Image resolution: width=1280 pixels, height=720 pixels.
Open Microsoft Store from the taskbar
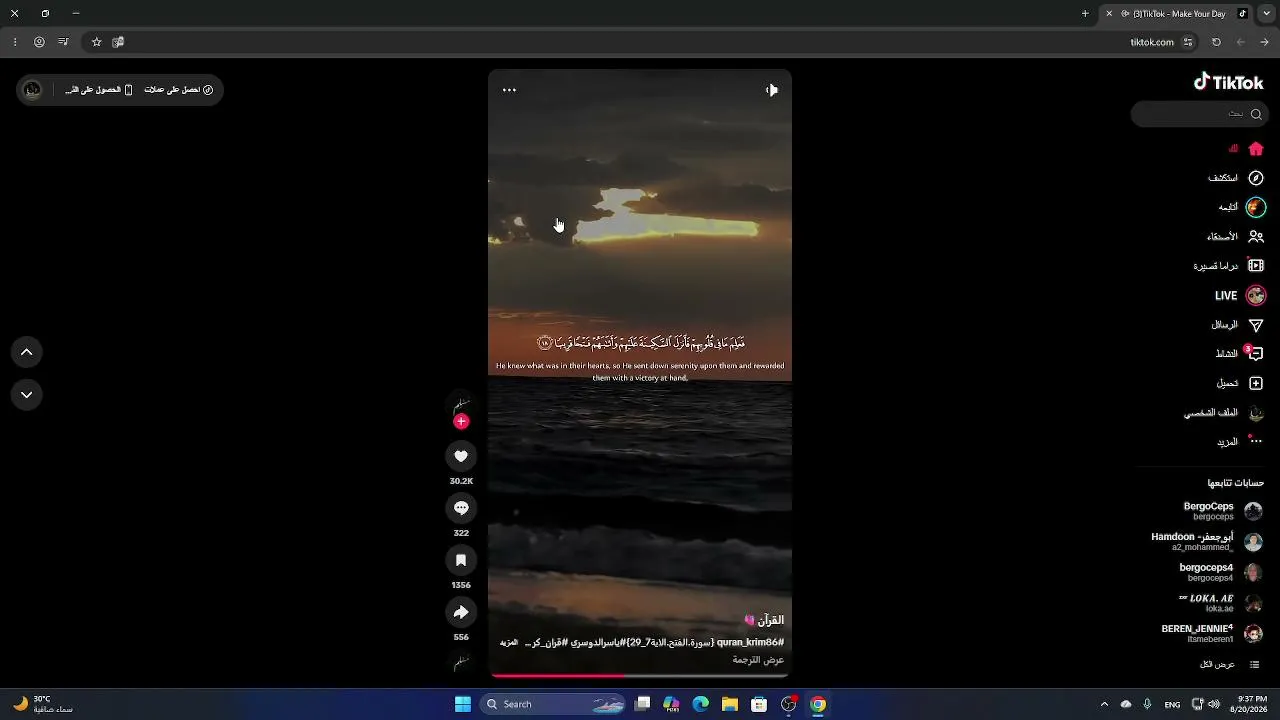(x=759, y=704)
